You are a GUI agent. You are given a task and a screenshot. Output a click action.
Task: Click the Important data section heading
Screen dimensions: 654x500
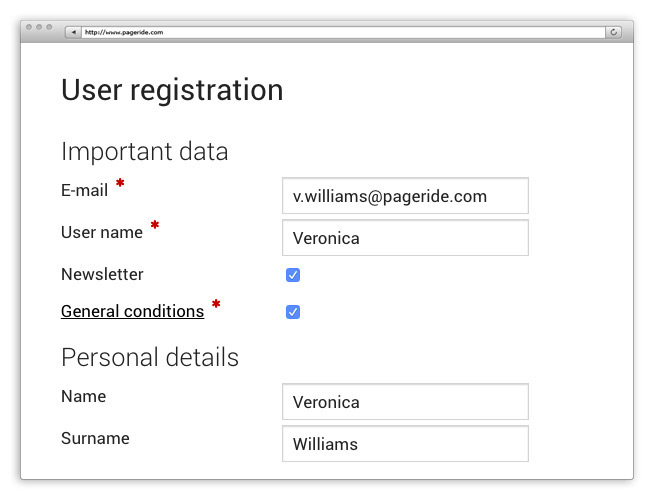click(x=145, y=151)
